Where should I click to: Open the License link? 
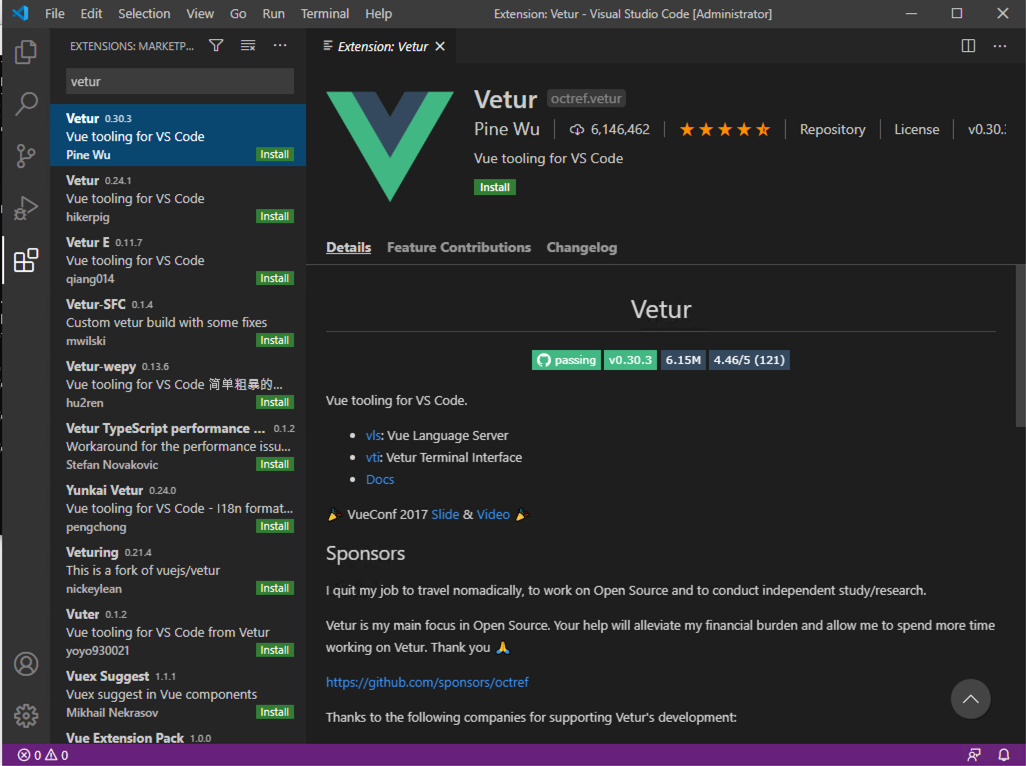(x=917, y=130)
